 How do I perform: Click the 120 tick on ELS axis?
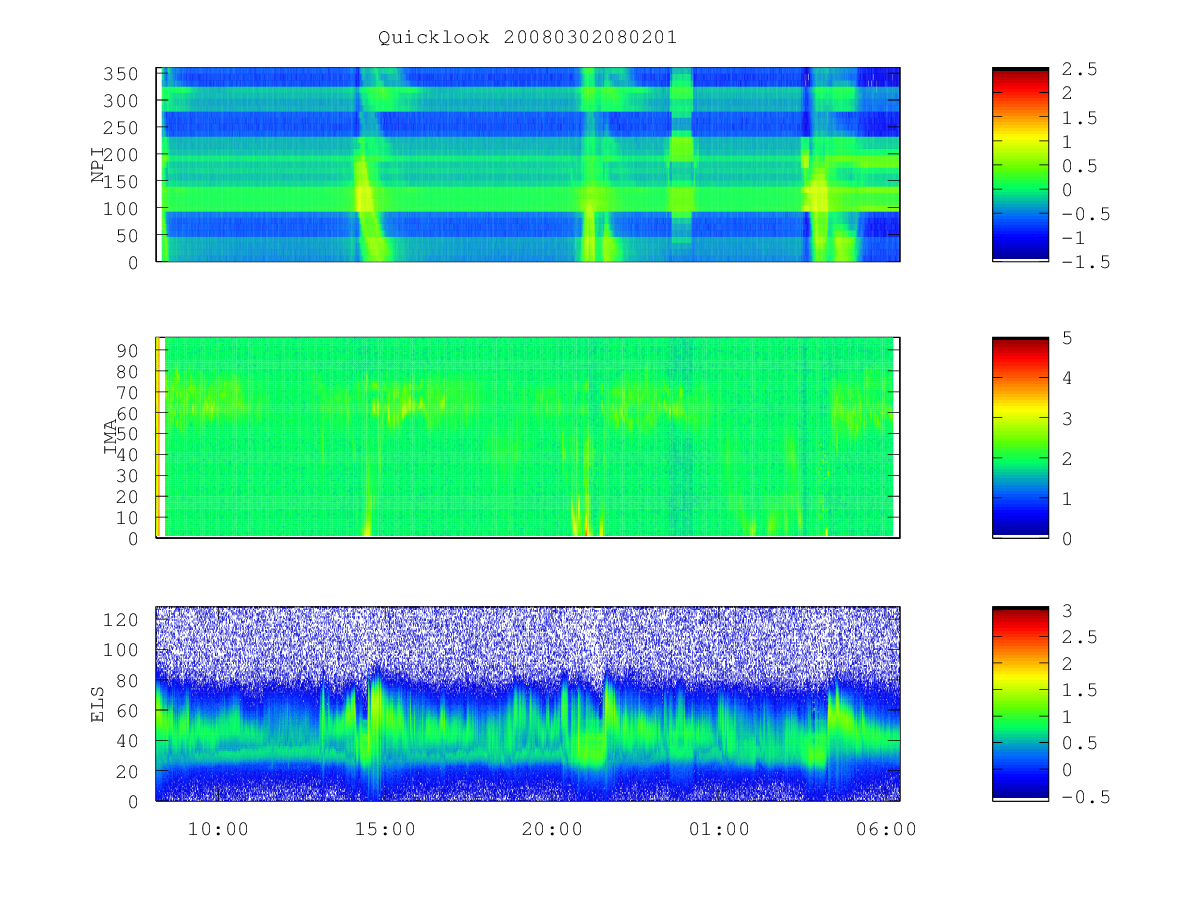(122, 620)
